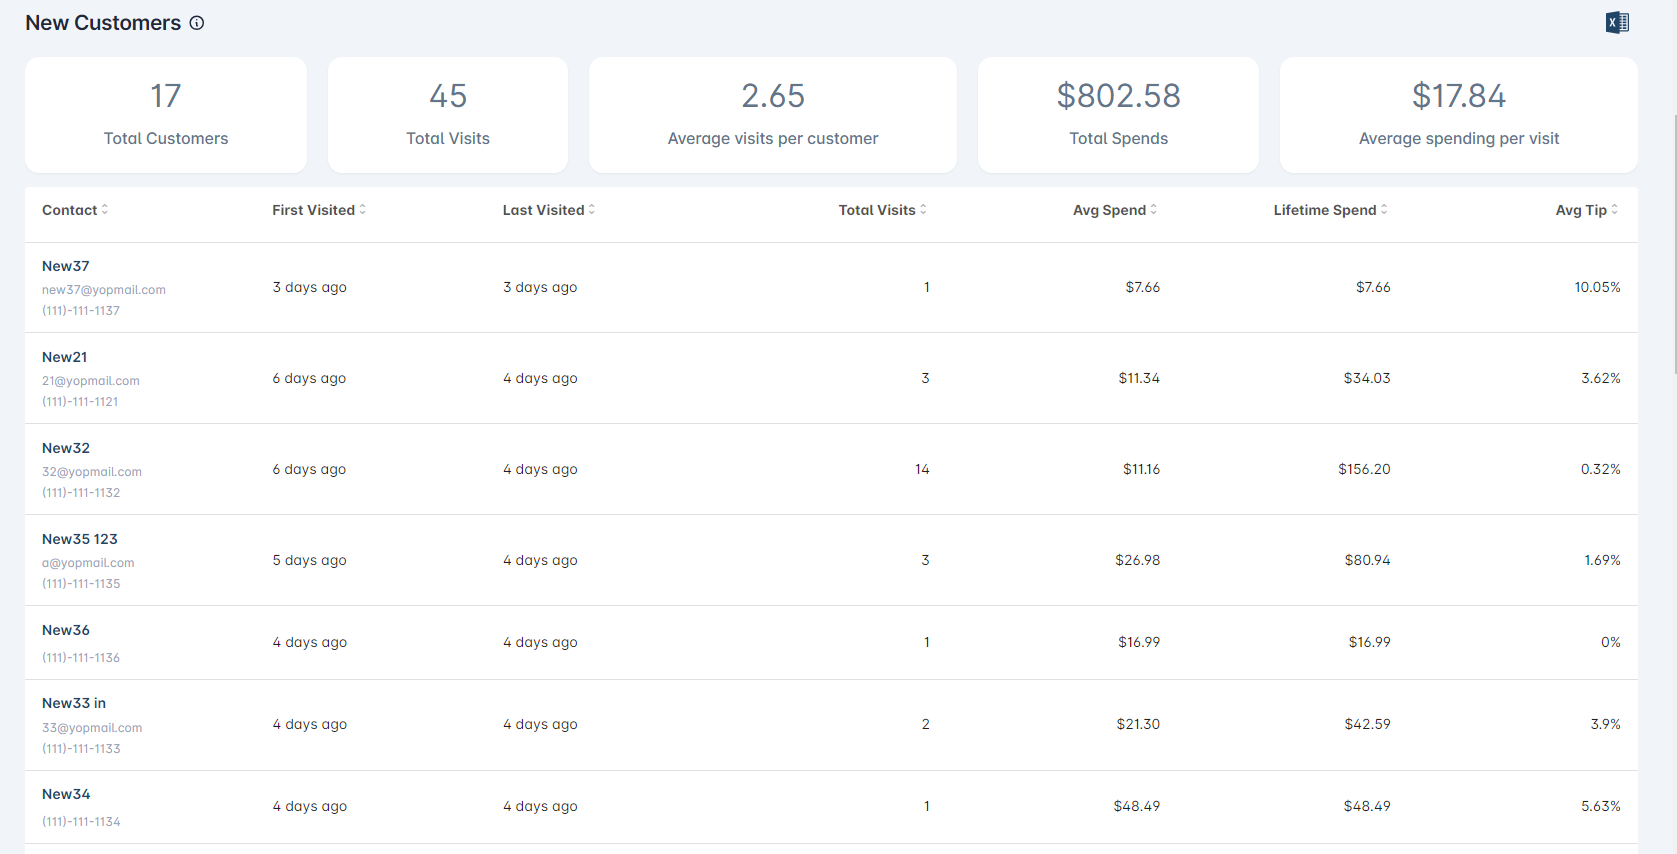This screenshot has width=1677, height=854.
Task: Click the Excel export icon
Action: (1617, 23)
